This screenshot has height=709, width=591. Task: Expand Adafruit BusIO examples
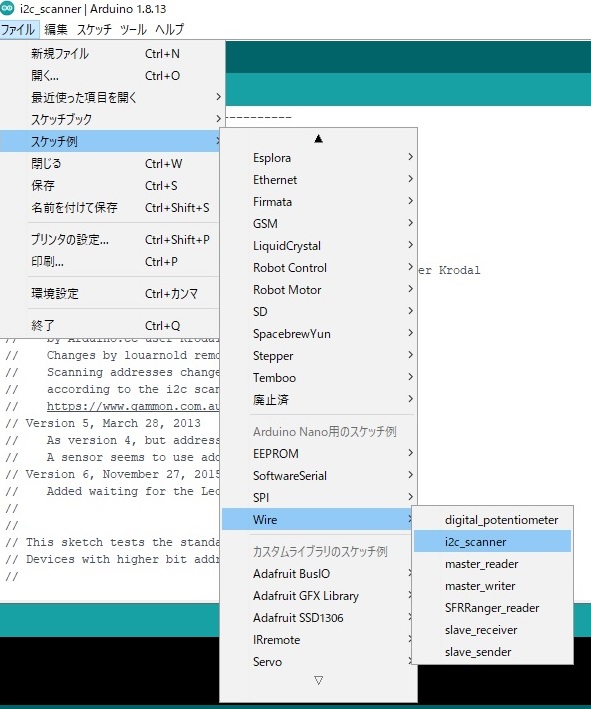(x=318, y=574)
